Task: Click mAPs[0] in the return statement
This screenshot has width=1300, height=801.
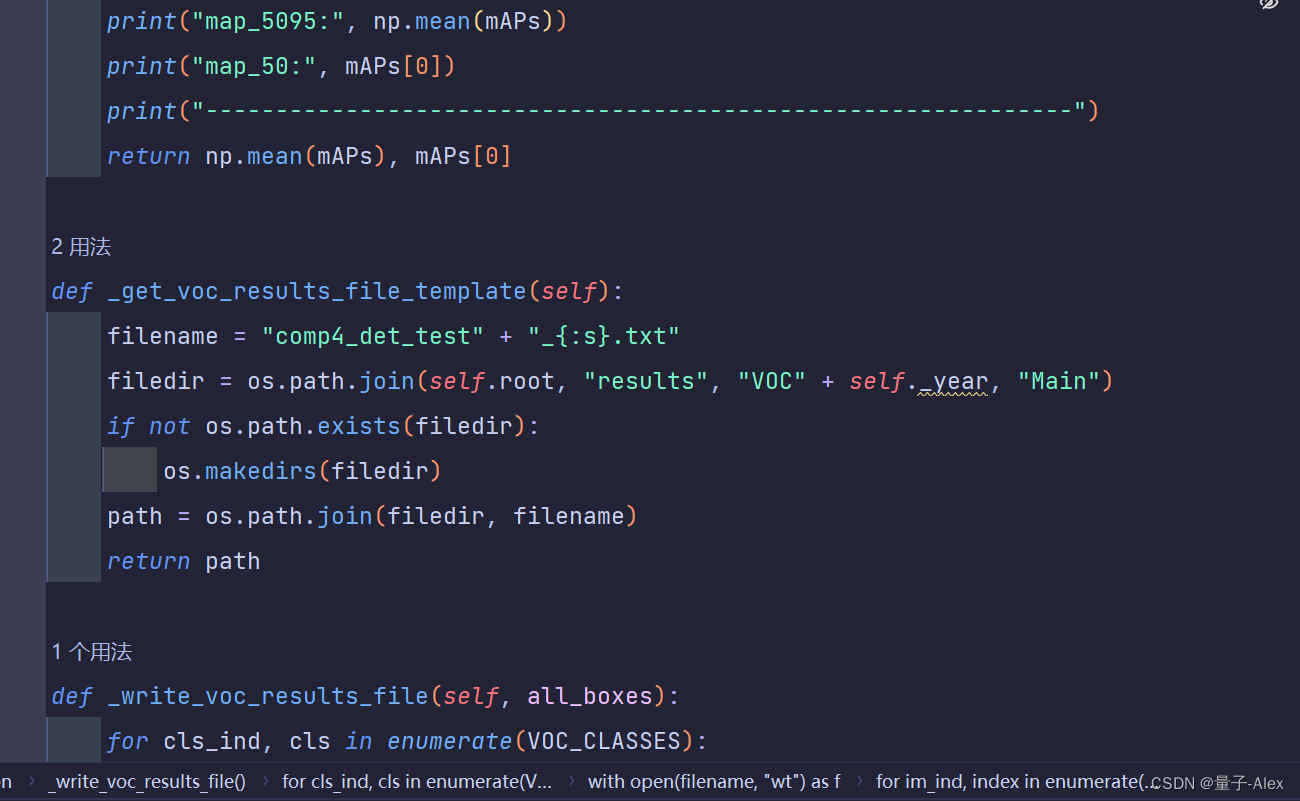Action: click(x=463, y=156)
